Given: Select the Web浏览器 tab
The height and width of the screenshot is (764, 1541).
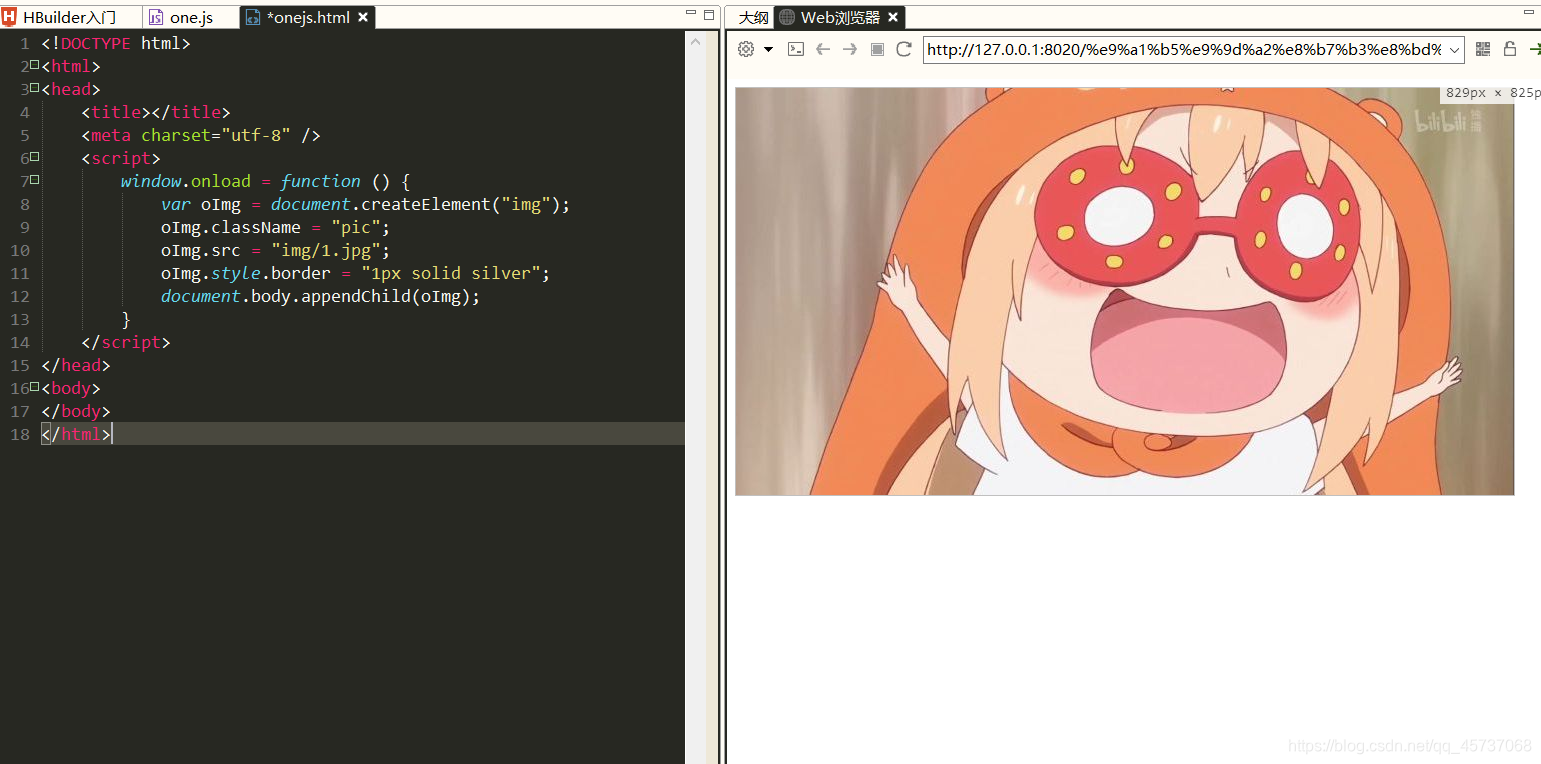Looking at the screenshot, I should [840, 18].
